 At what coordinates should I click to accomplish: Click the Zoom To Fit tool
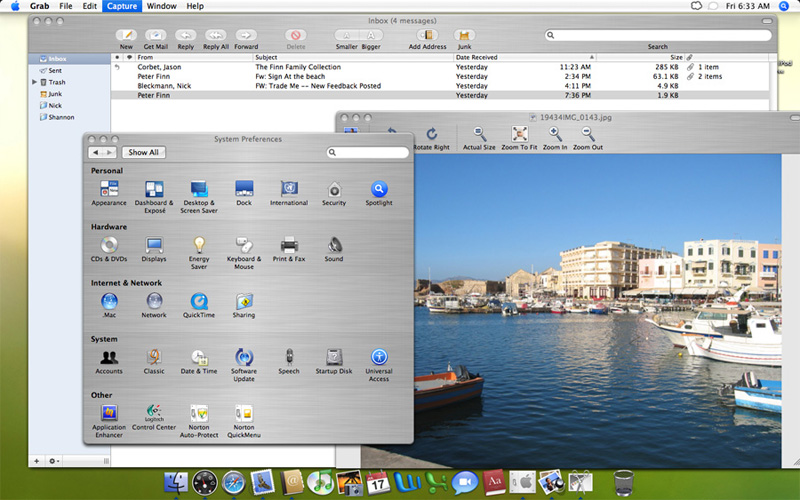coord(519,134)
